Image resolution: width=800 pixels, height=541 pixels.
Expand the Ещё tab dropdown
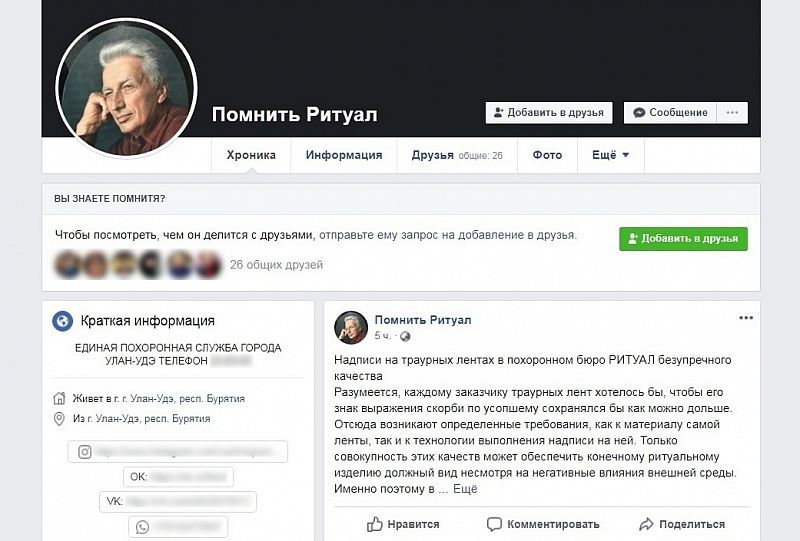[611, 155]
